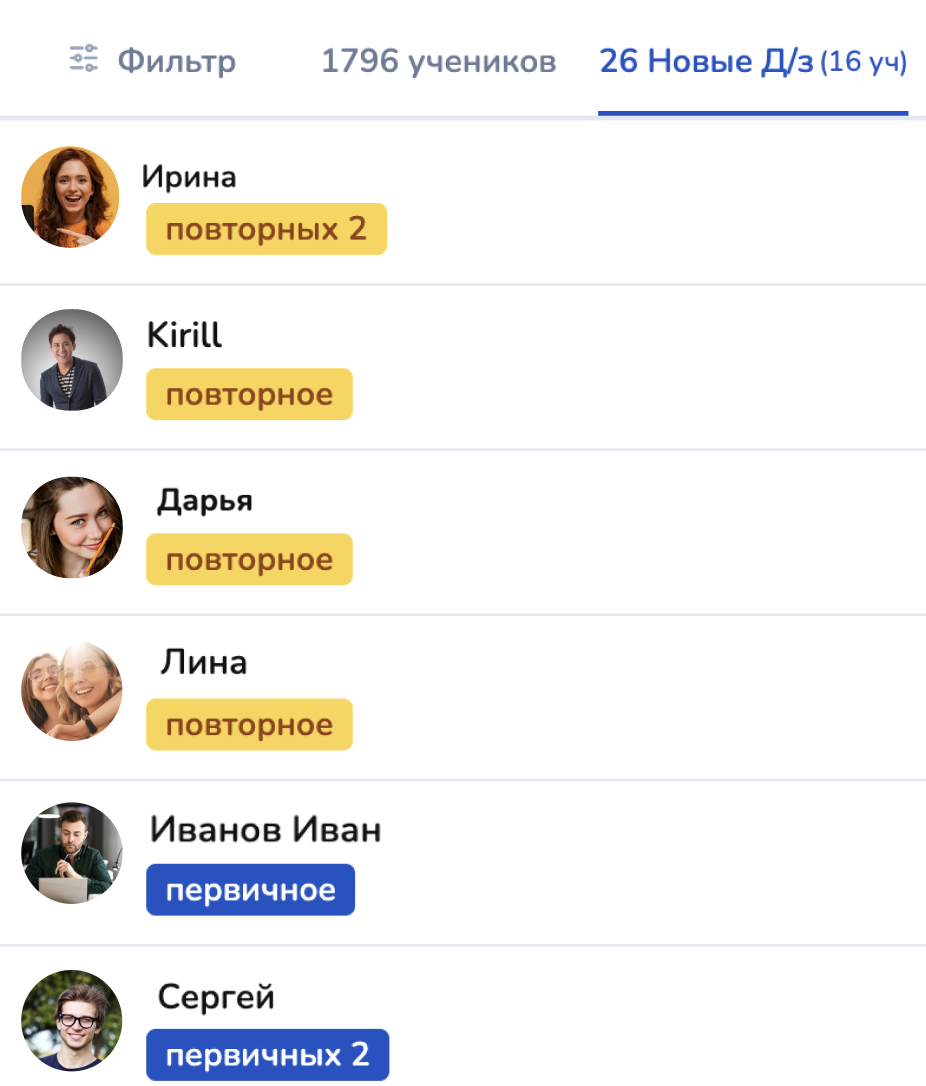Click the filter sliders icon

[x=83, y=60]
